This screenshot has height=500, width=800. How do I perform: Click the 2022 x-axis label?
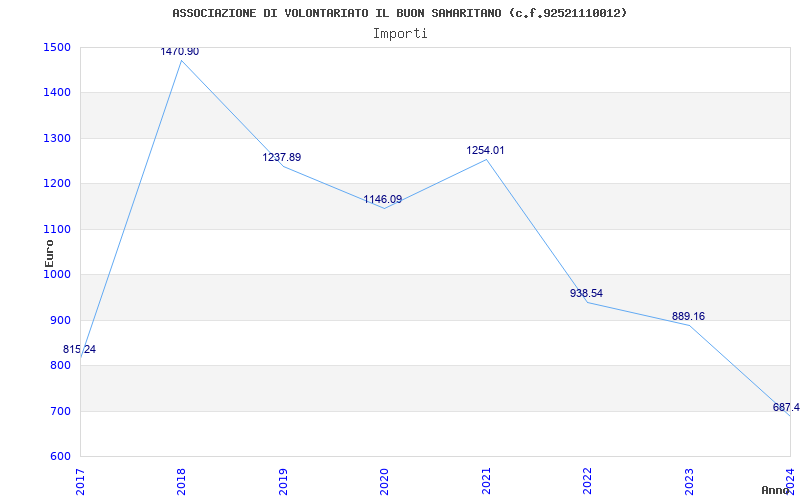pyautogui.click(x=587, y=482)
